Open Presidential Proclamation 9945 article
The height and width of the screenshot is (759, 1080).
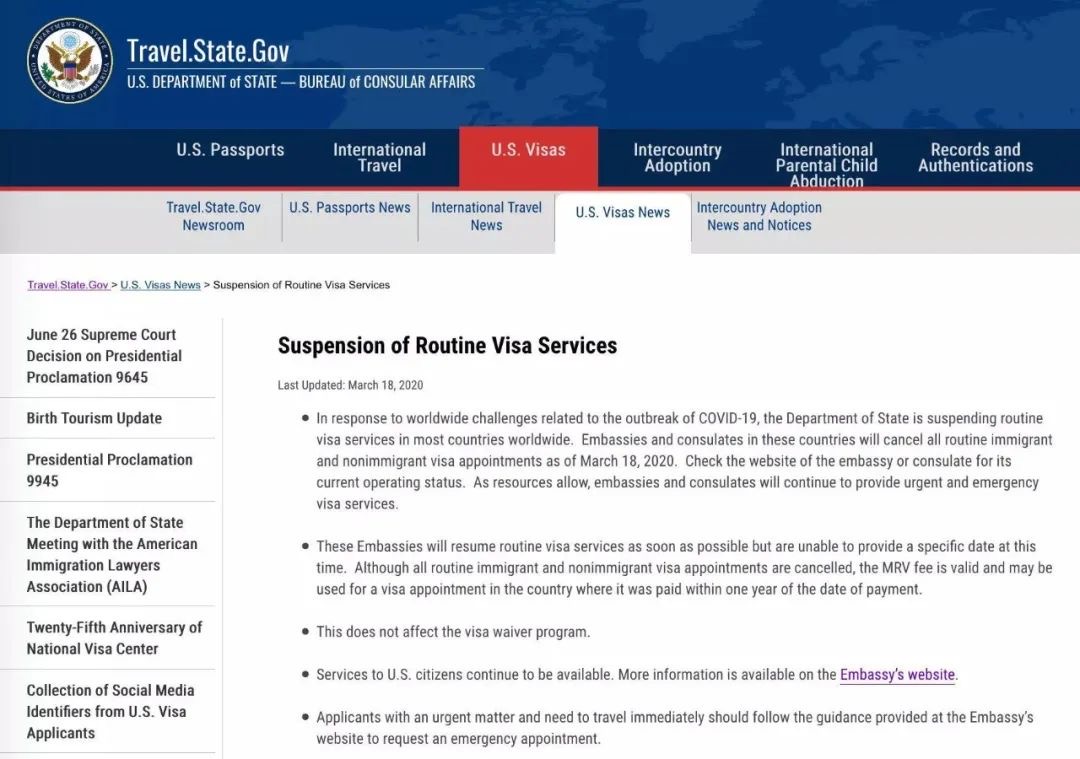[x=110, y=470]
